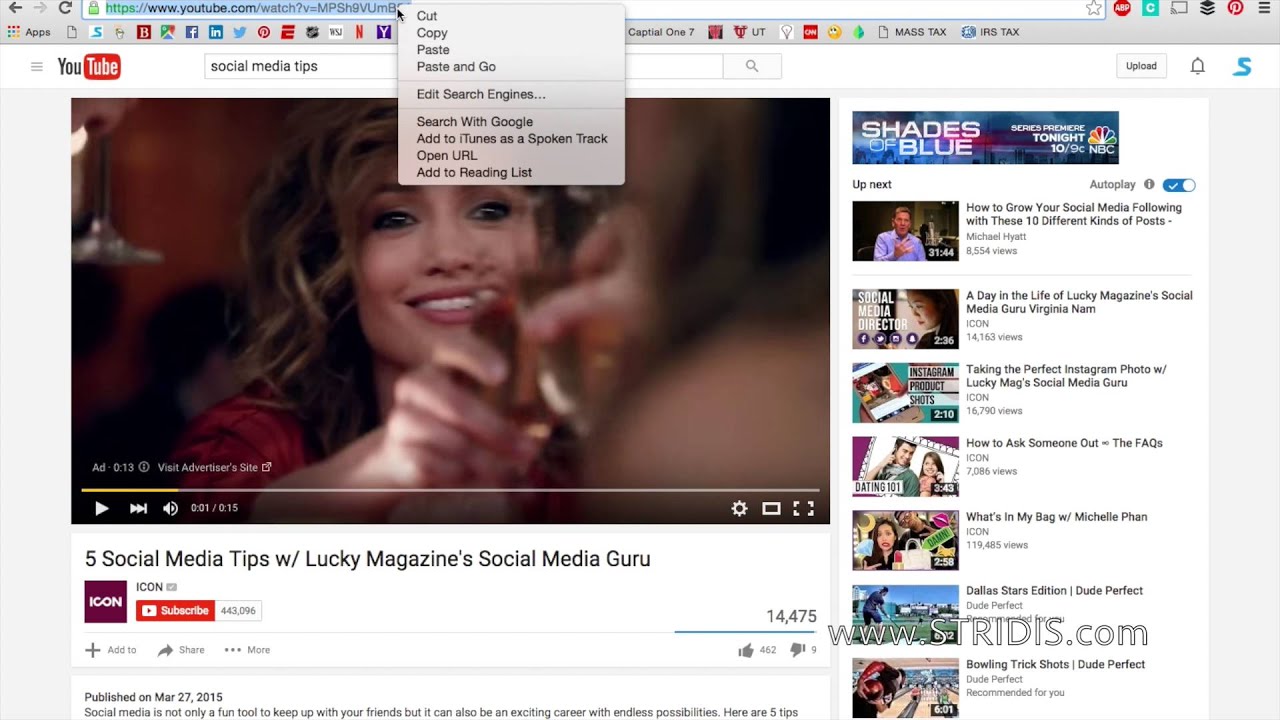Screen dimensions: 1280x720
Task: Play the video
Action: (x=101, y=508)
